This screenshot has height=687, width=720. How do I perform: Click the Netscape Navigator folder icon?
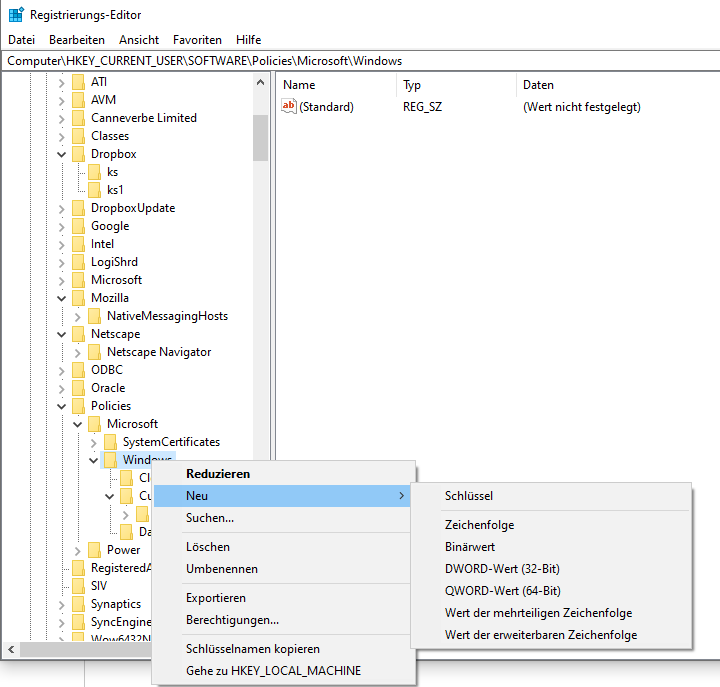click(x=95, y=352)
